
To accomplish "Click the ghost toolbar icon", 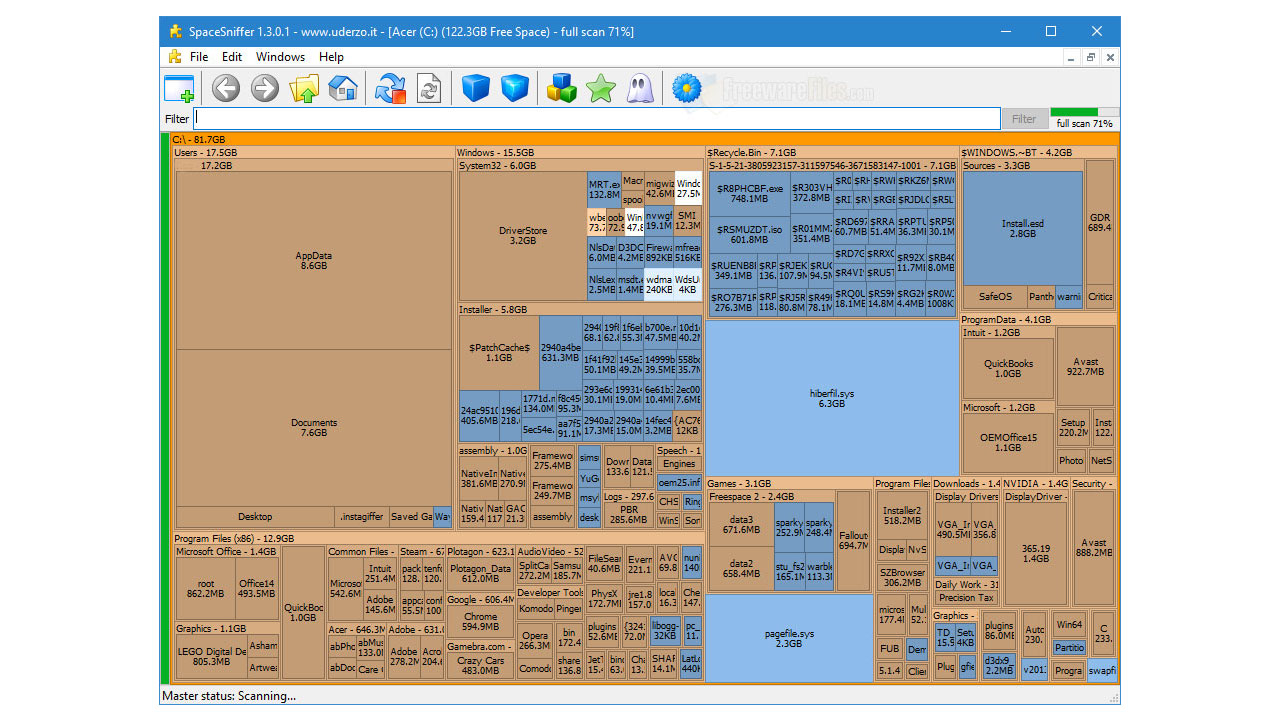I will pyautogui.click(x=640, y=89).
